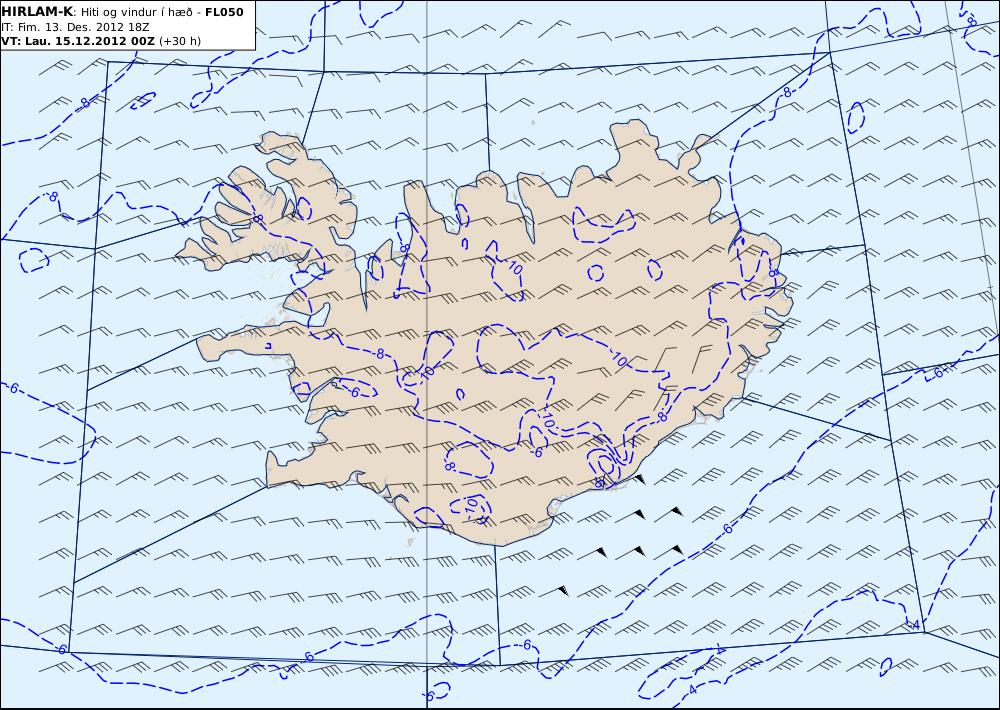Select the 'IT: Fim. 13. Des. 2012 18Z' line
The width and height of the screenshot is (1000, 710).
pos(75,27)
